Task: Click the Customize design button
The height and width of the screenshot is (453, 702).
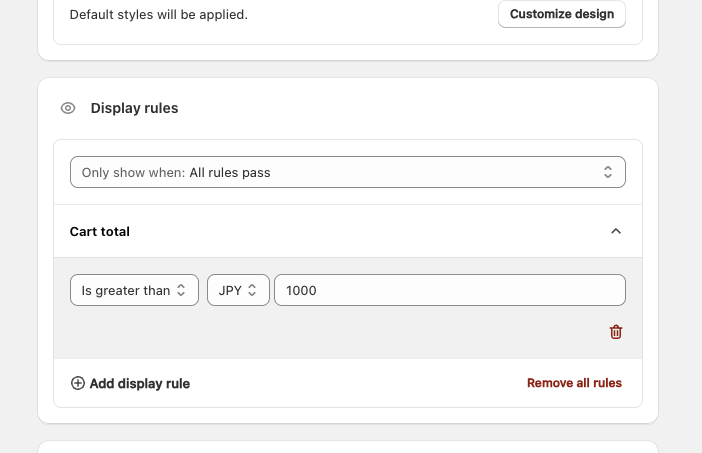Action: tap(562, 14)
